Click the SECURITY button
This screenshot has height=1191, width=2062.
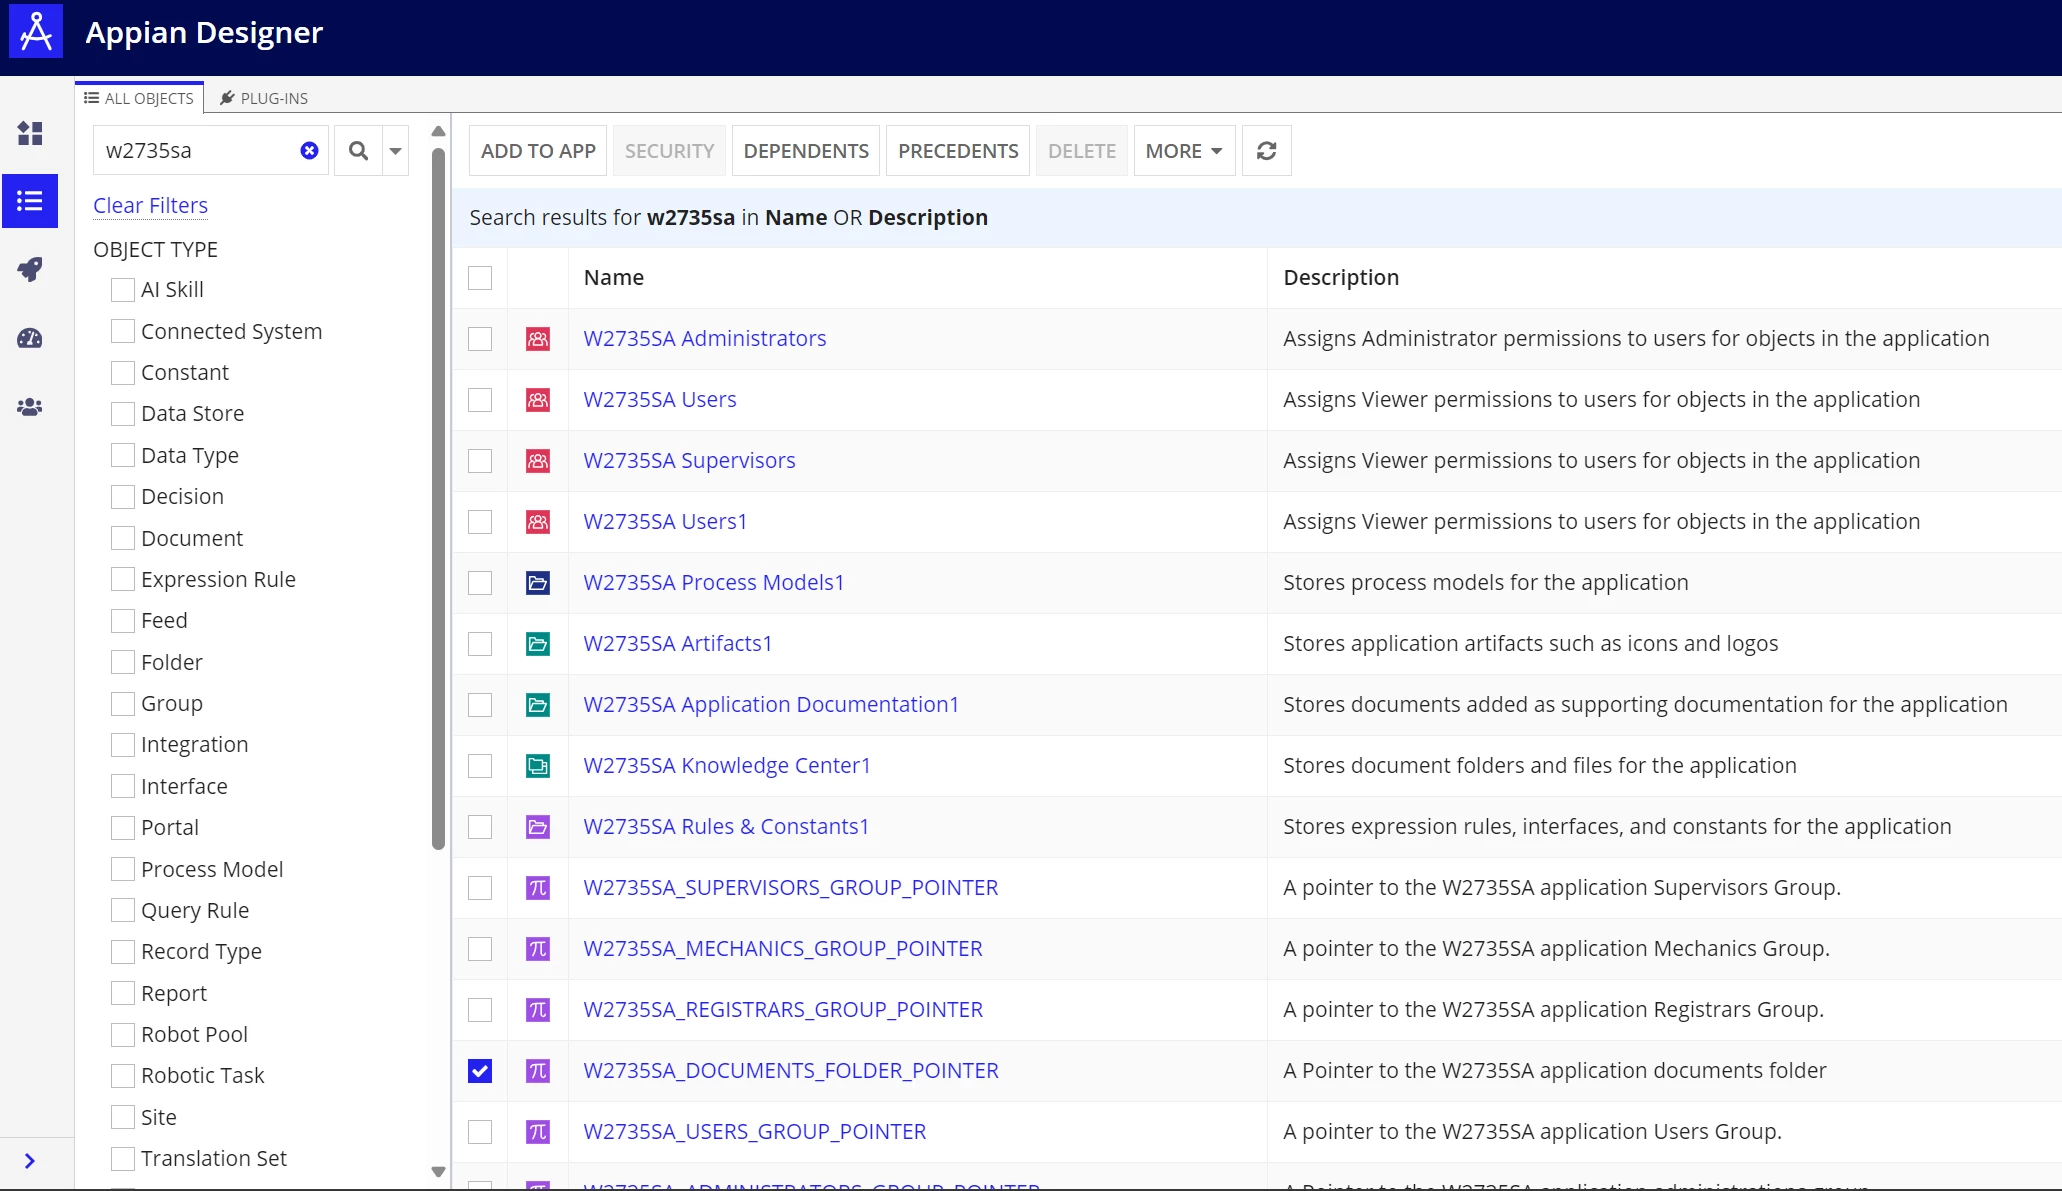coord(669,151)
